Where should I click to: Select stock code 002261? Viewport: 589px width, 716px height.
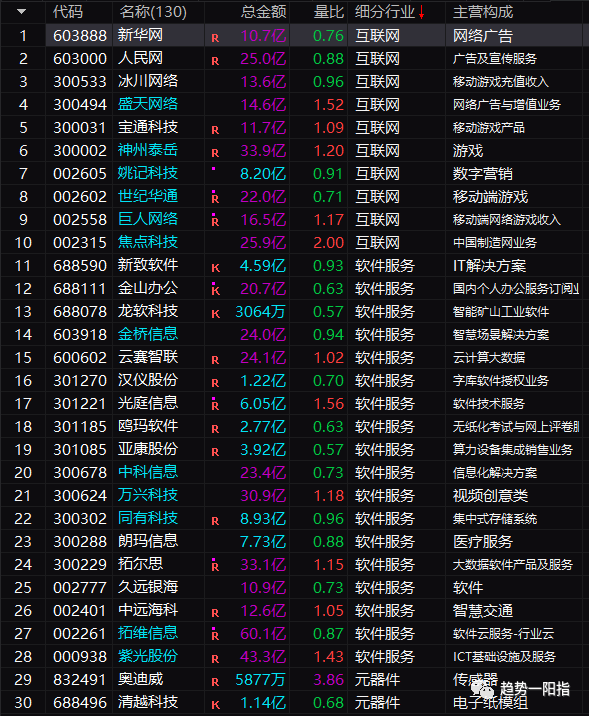click(80, 633)
